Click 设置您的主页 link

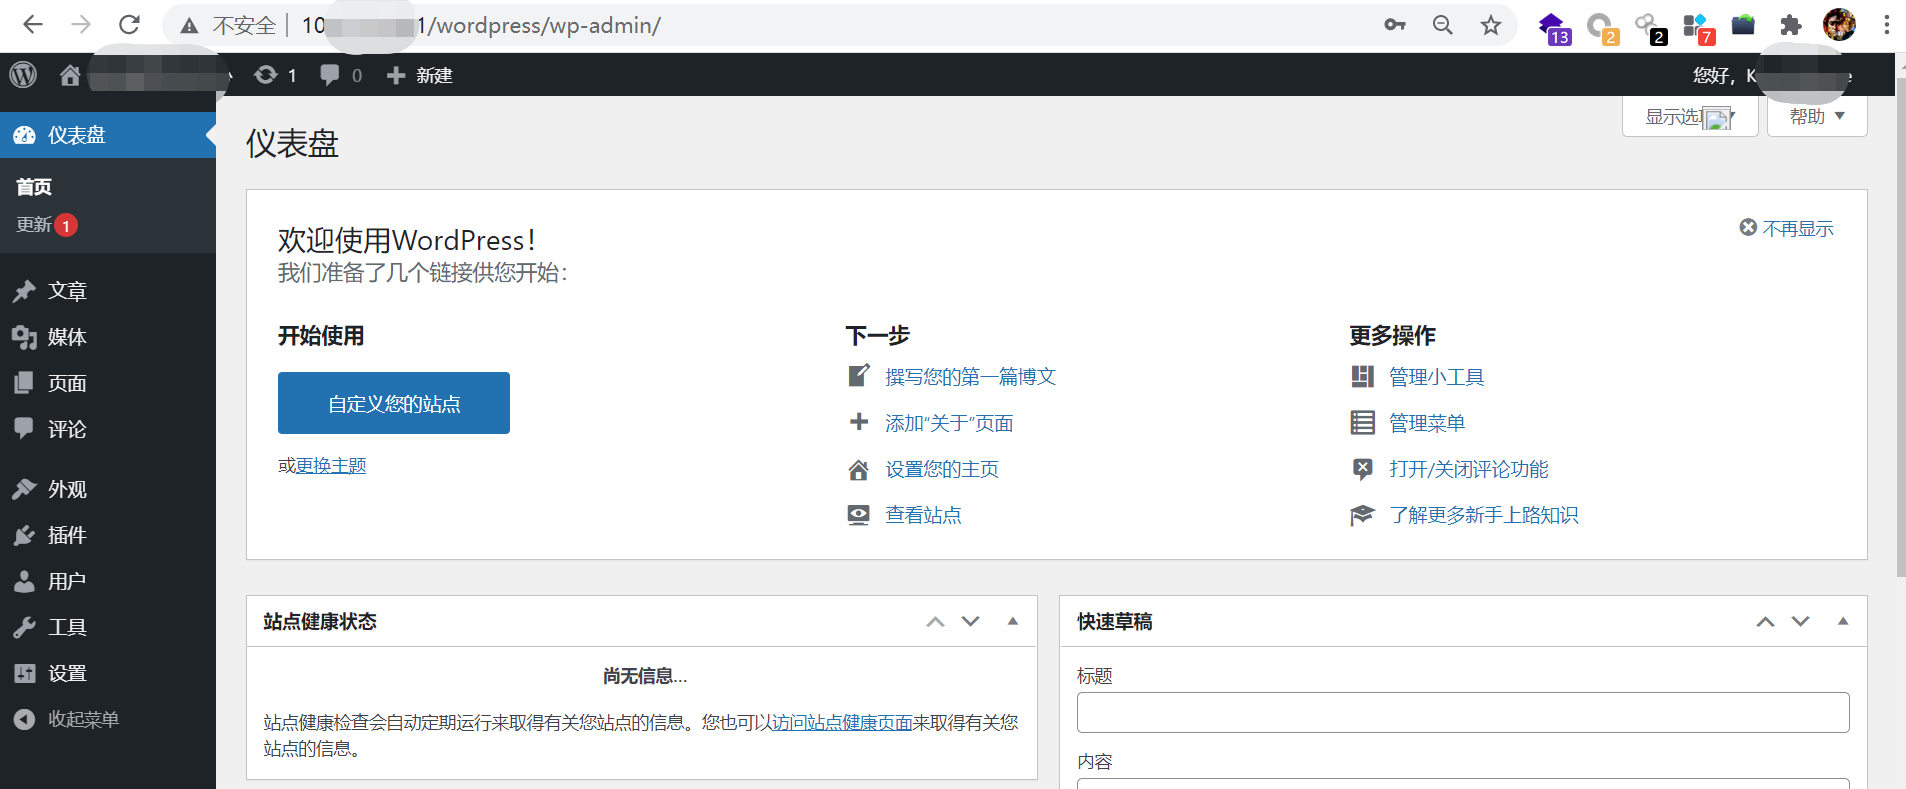point(942,469)
